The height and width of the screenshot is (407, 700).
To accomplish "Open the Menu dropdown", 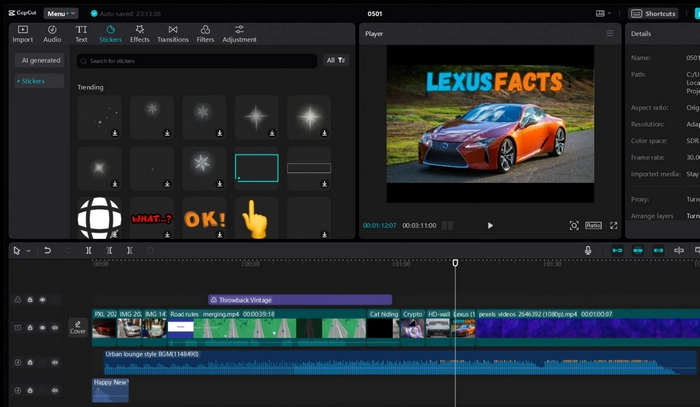I will 61,13.
